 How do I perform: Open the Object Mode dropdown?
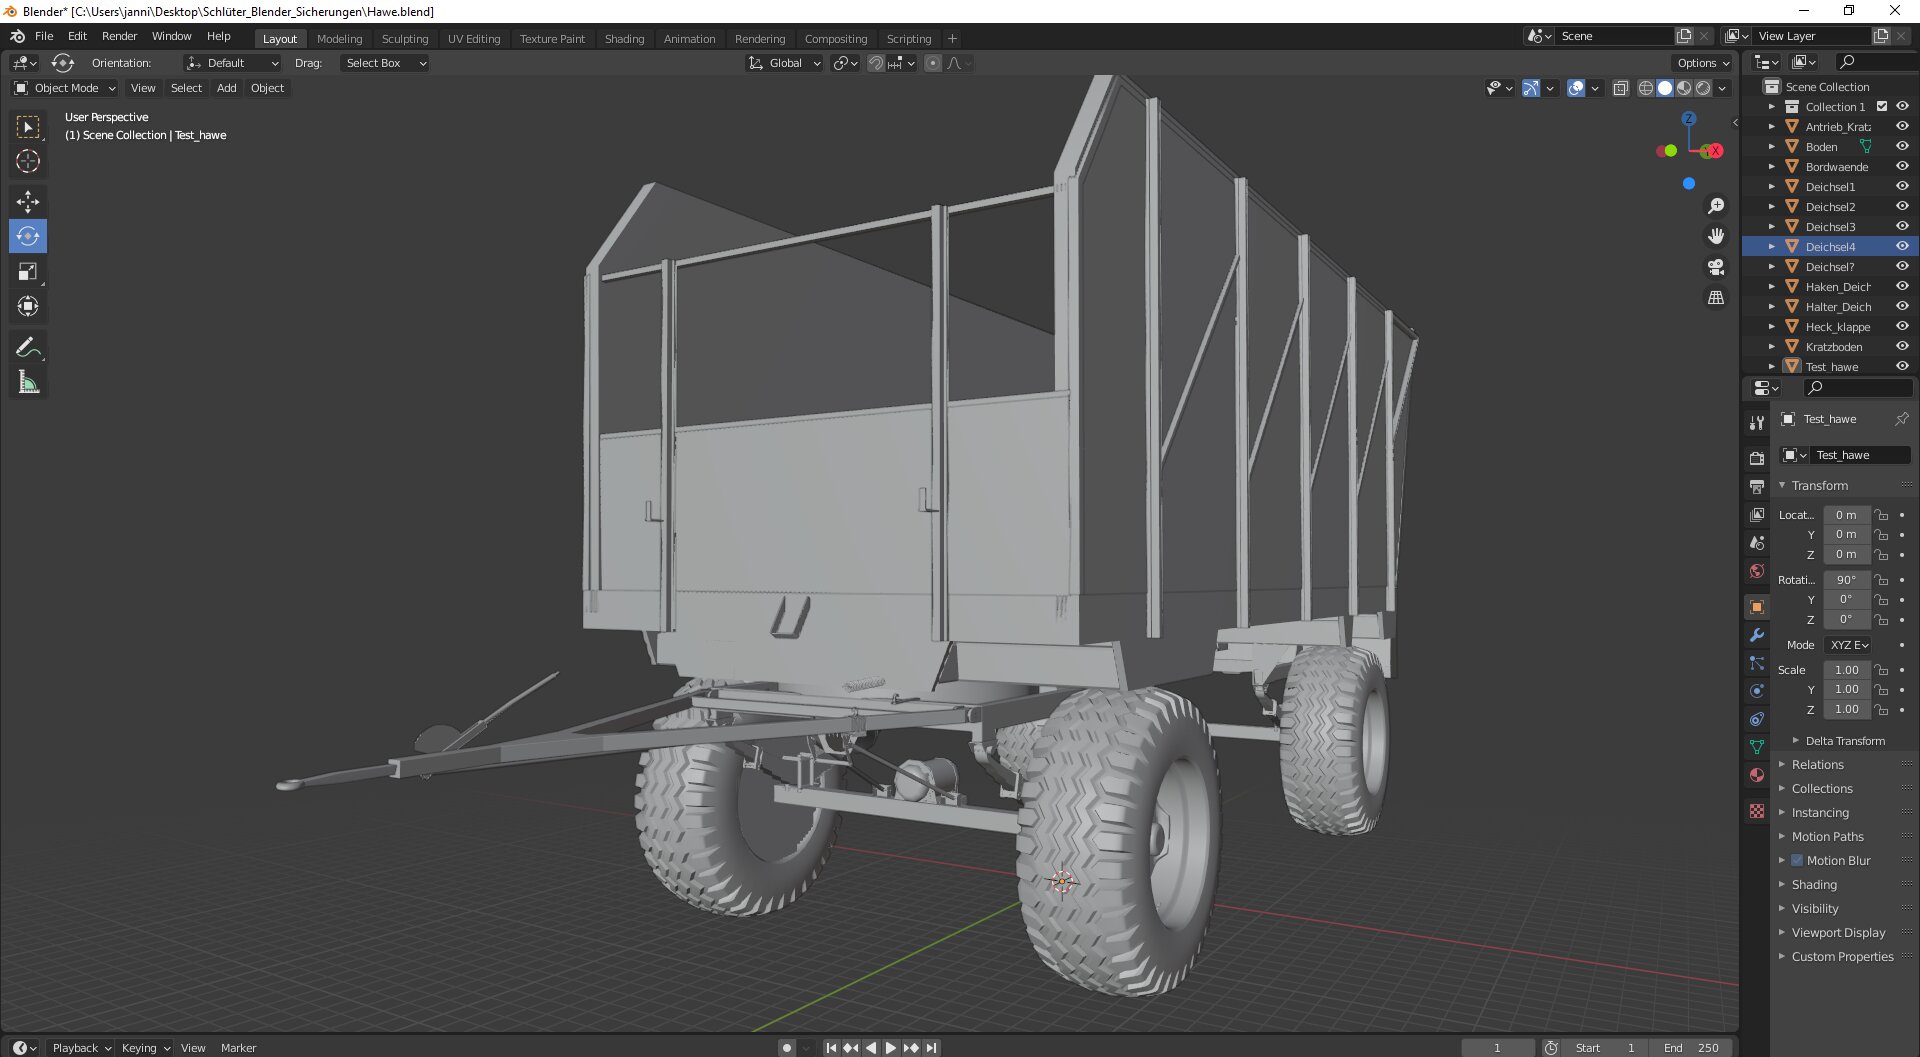65,88
